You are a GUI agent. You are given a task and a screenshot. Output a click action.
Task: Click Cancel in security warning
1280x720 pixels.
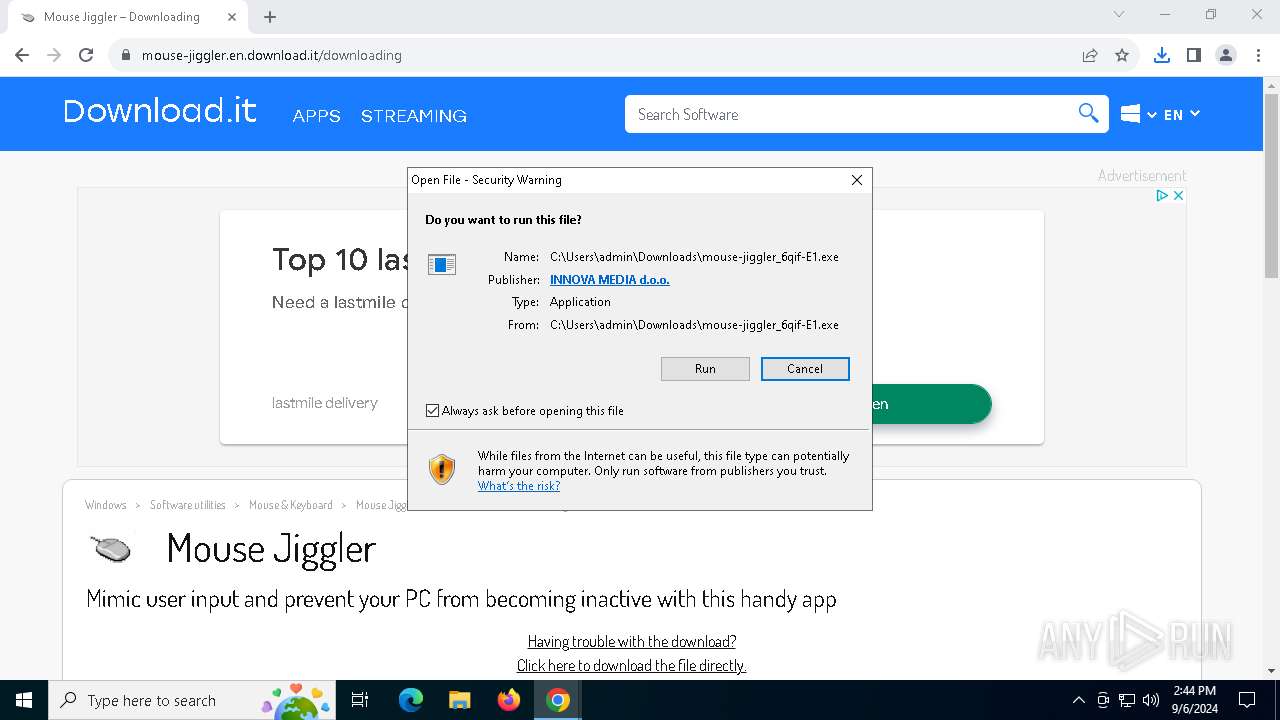[x=805, y=369]
